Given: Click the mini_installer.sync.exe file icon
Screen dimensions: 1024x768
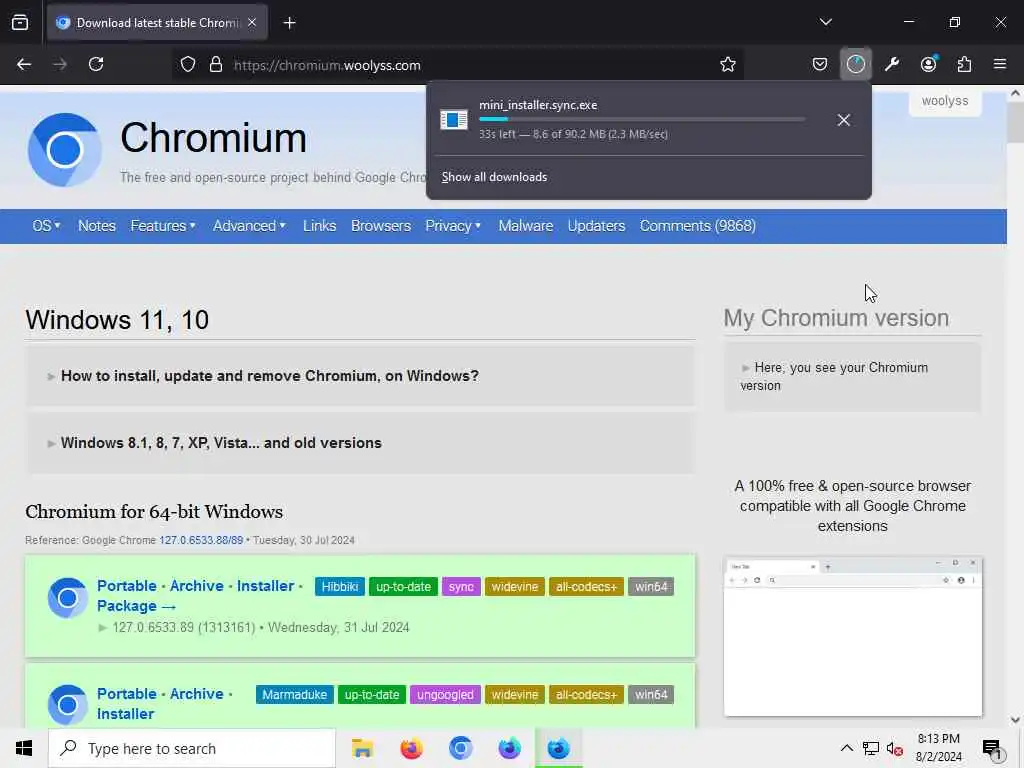Looking at the screenshot, I should click(x=454, y=120).
